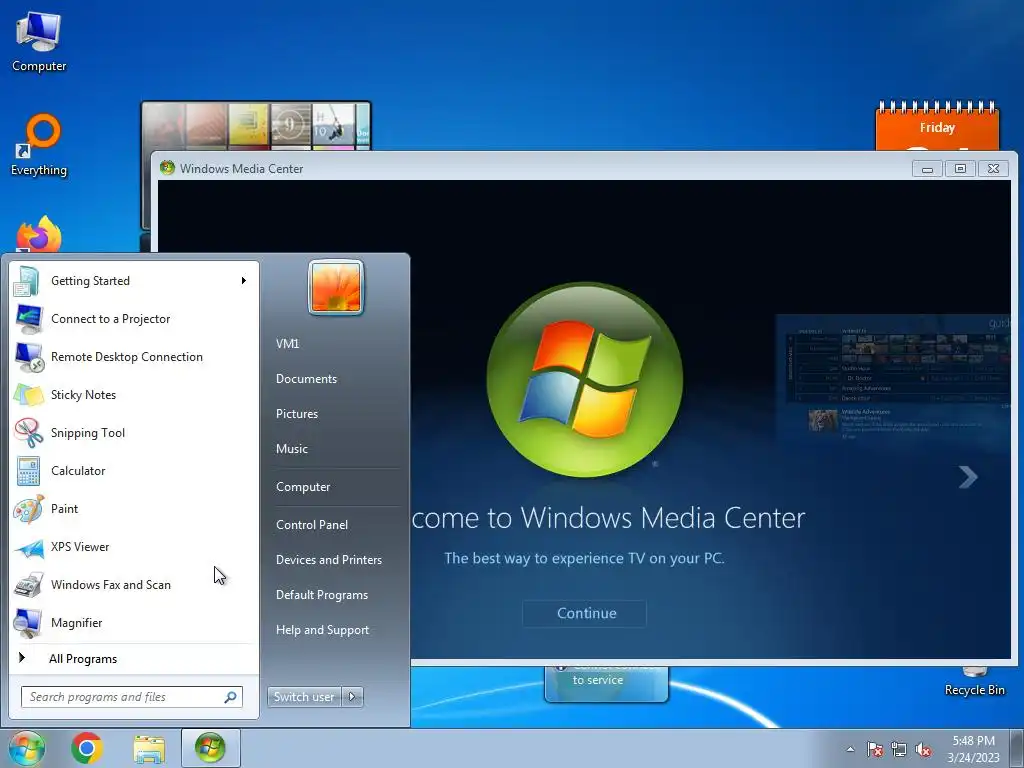This screenshot has height=768, width=1024.
Task: Click Search programs and files field
Action: pos(131,697)
